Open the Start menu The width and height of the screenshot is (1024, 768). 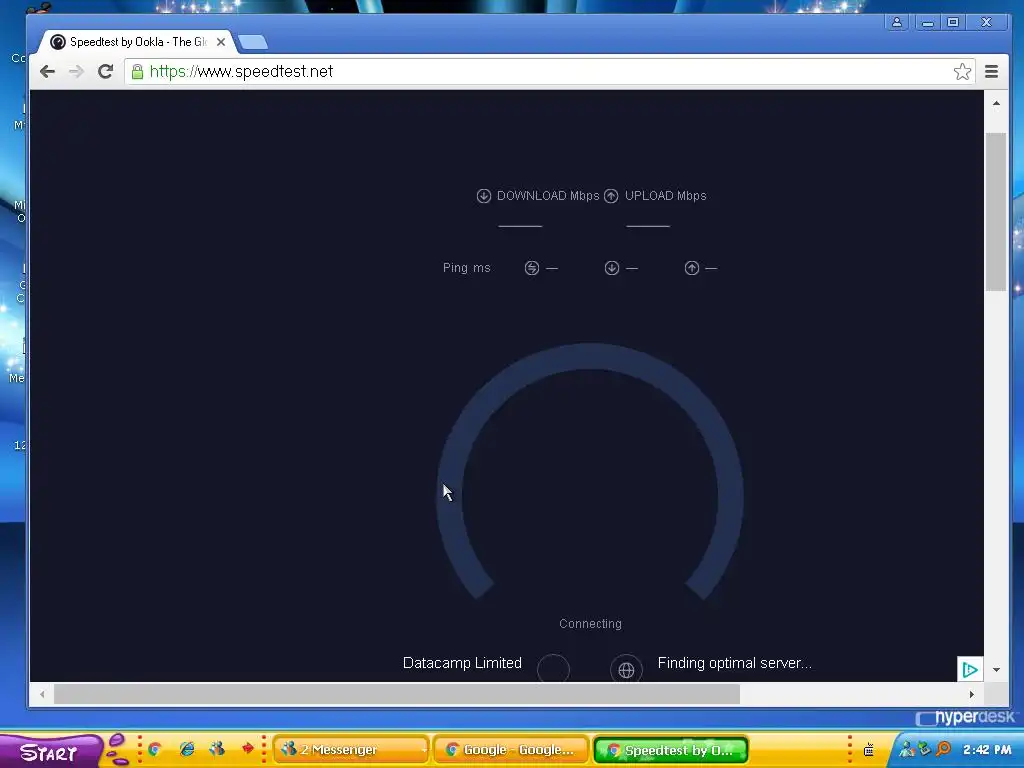[x=50, y=752]
